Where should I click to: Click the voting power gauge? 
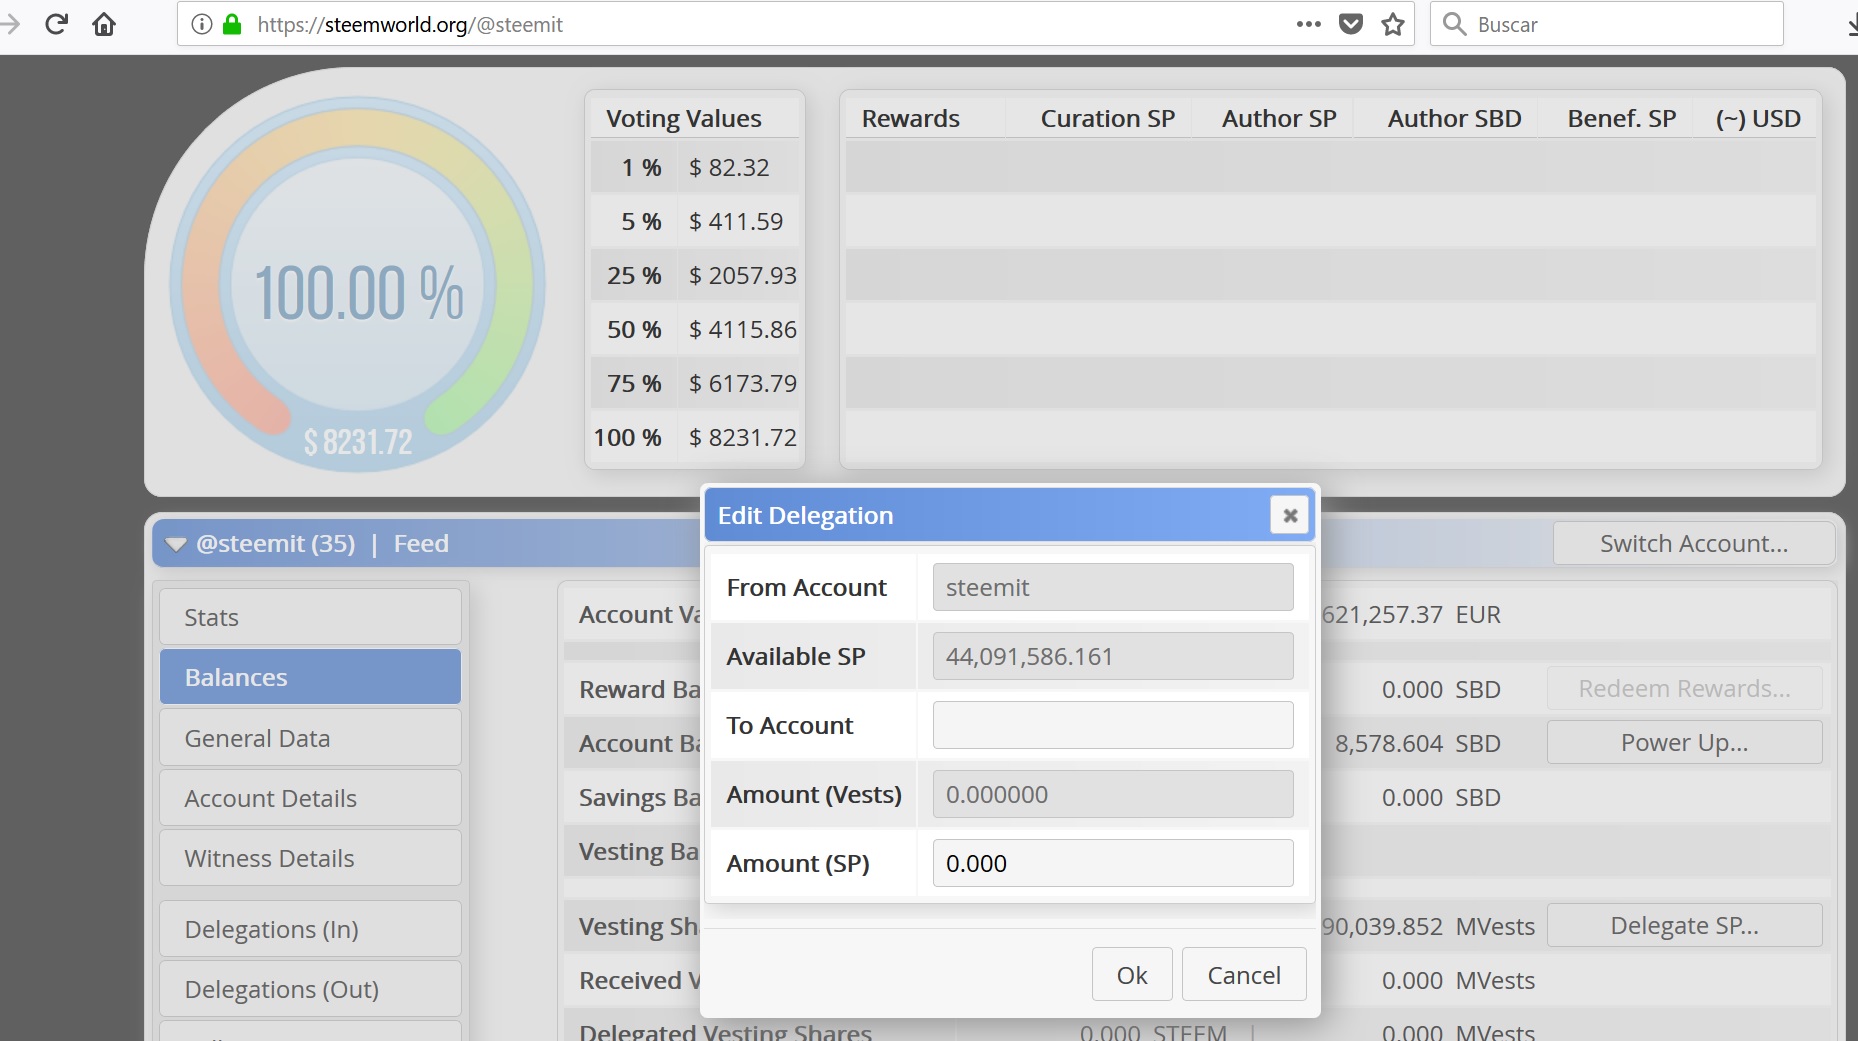pyautogui.click(x=357, y=285)
